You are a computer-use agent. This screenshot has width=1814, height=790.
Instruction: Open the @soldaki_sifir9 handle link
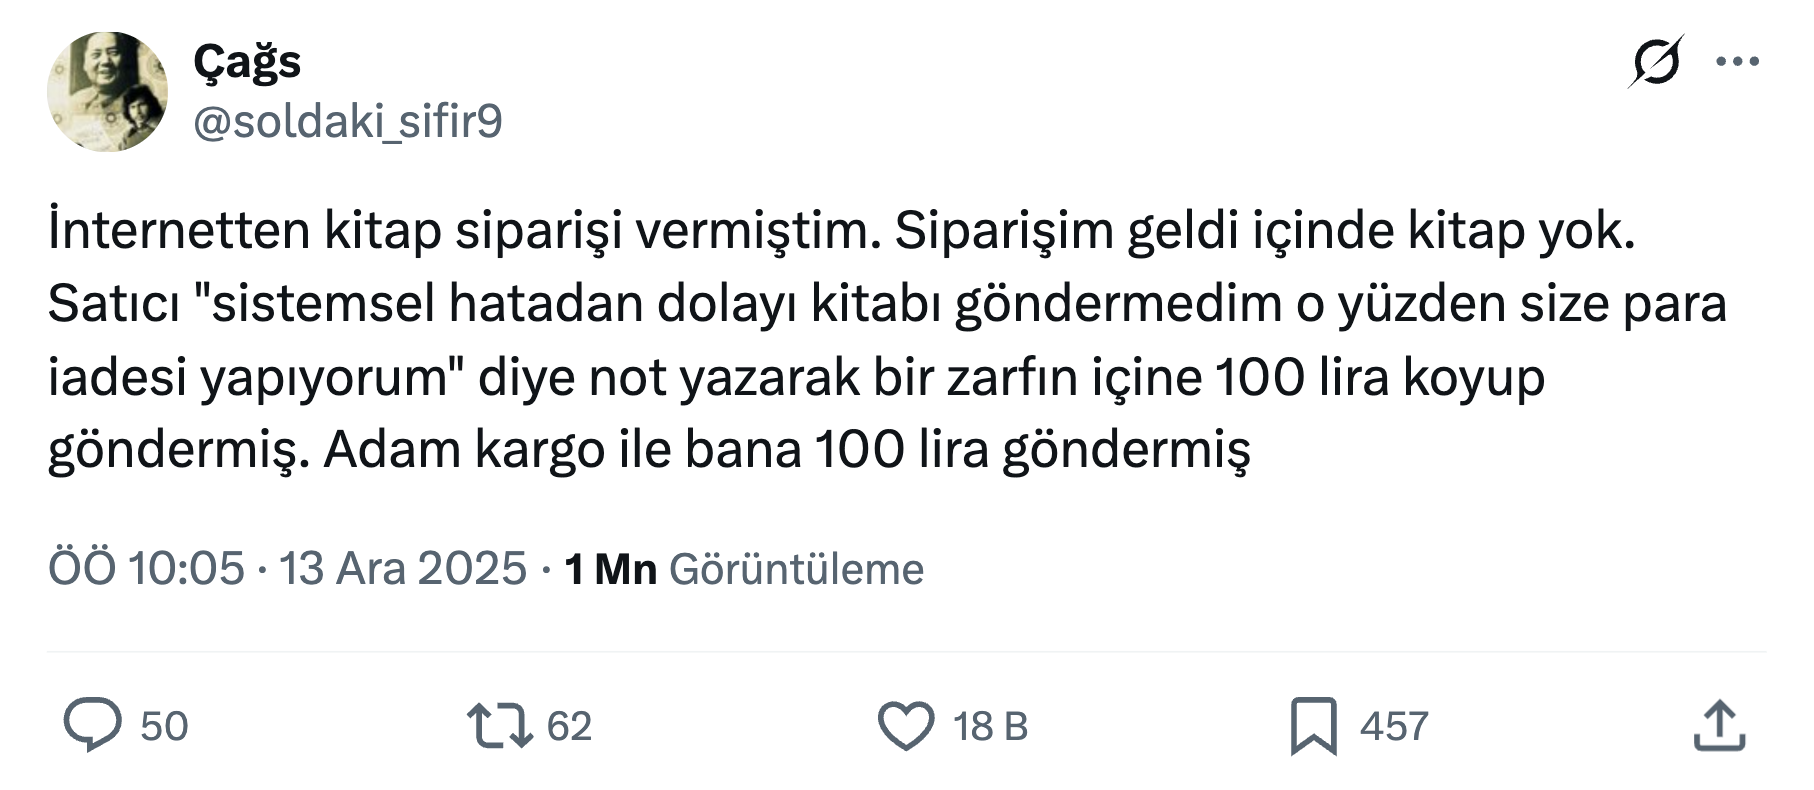(x=347, y=122)
